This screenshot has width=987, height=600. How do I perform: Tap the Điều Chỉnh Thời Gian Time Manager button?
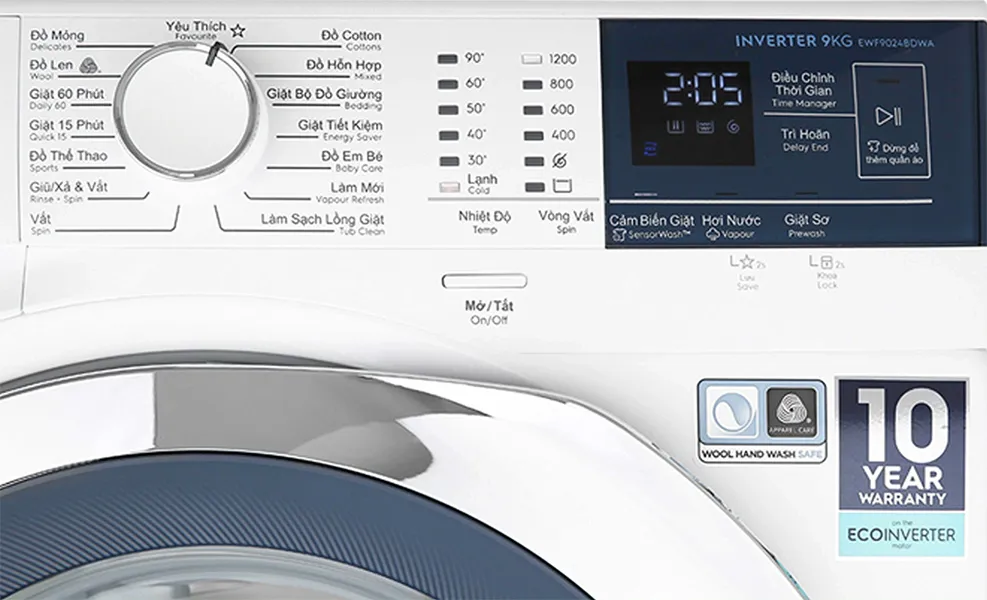(804, 90)
